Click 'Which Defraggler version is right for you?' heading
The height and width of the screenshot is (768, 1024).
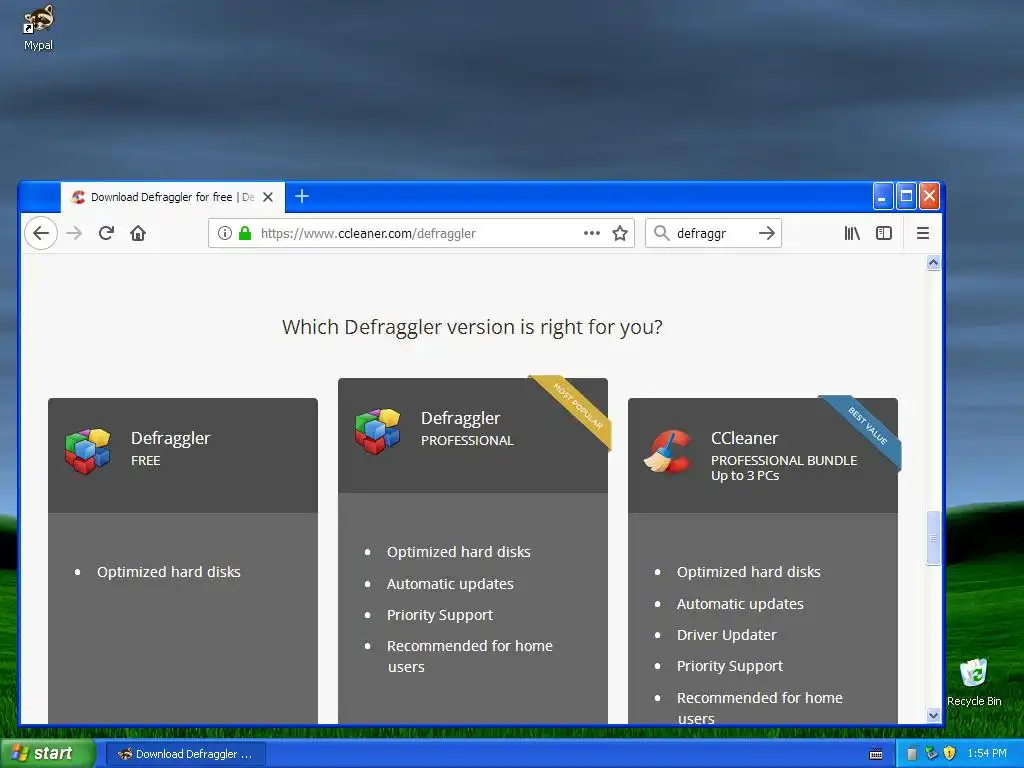click(472, 327)
